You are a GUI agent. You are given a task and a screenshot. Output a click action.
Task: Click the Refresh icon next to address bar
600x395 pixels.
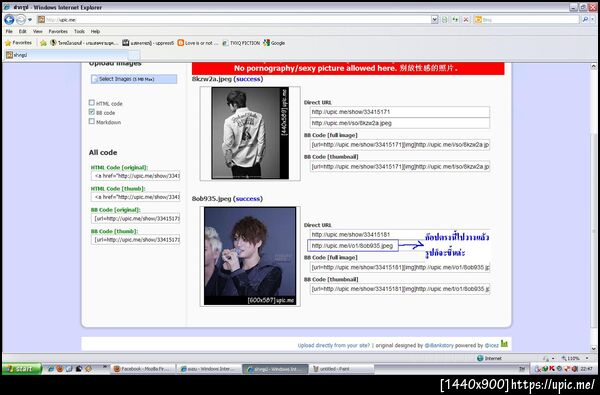(455, 19)
